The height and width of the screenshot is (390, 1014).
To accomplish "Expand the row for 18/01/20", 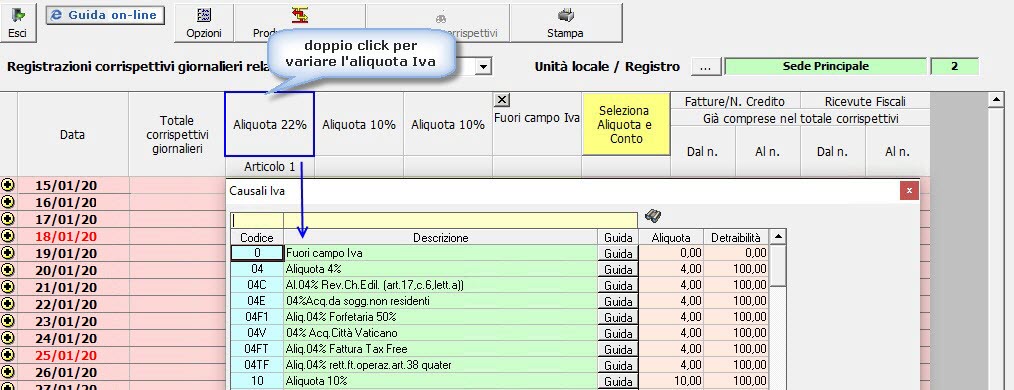I will pos(8,236).
